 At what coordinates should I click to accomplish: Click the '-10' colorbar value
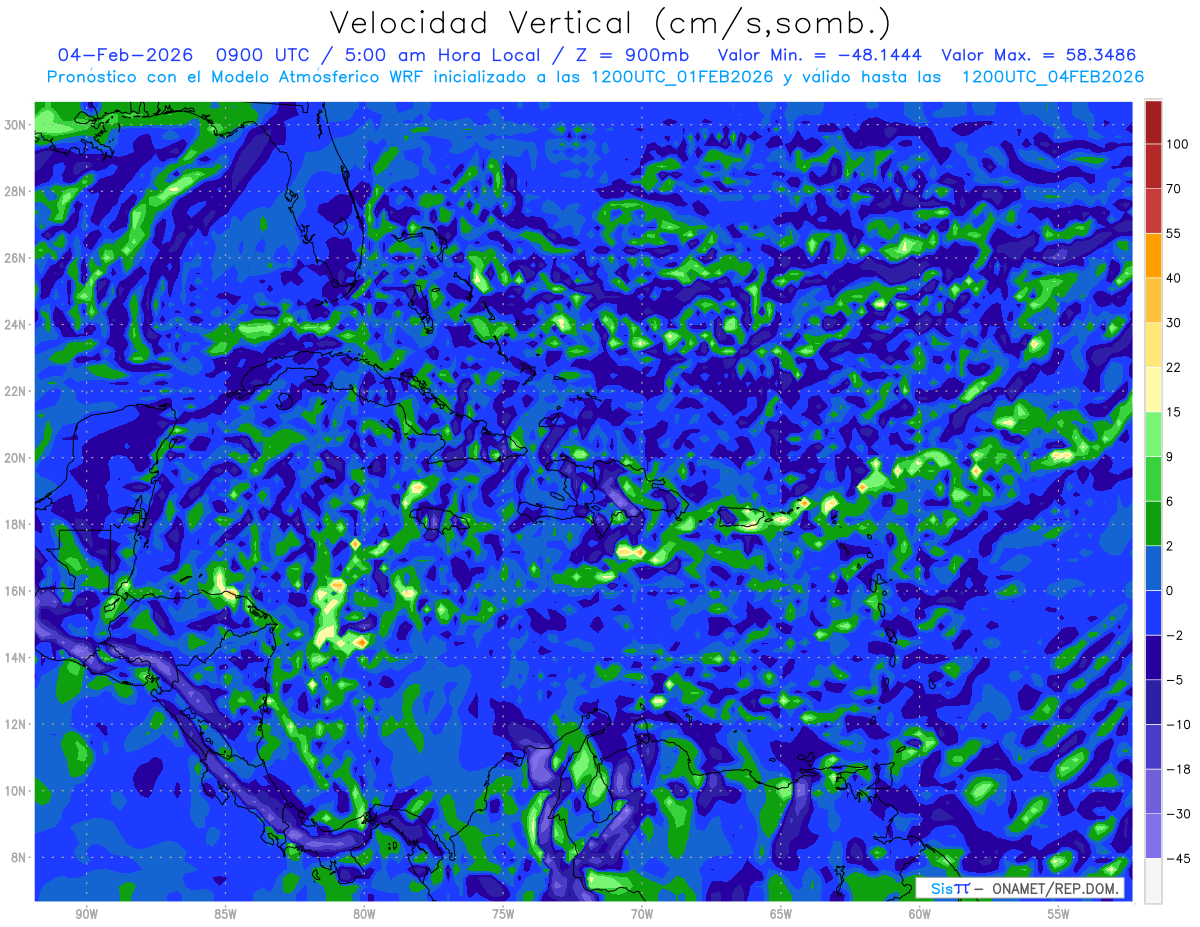(1177, 724)
